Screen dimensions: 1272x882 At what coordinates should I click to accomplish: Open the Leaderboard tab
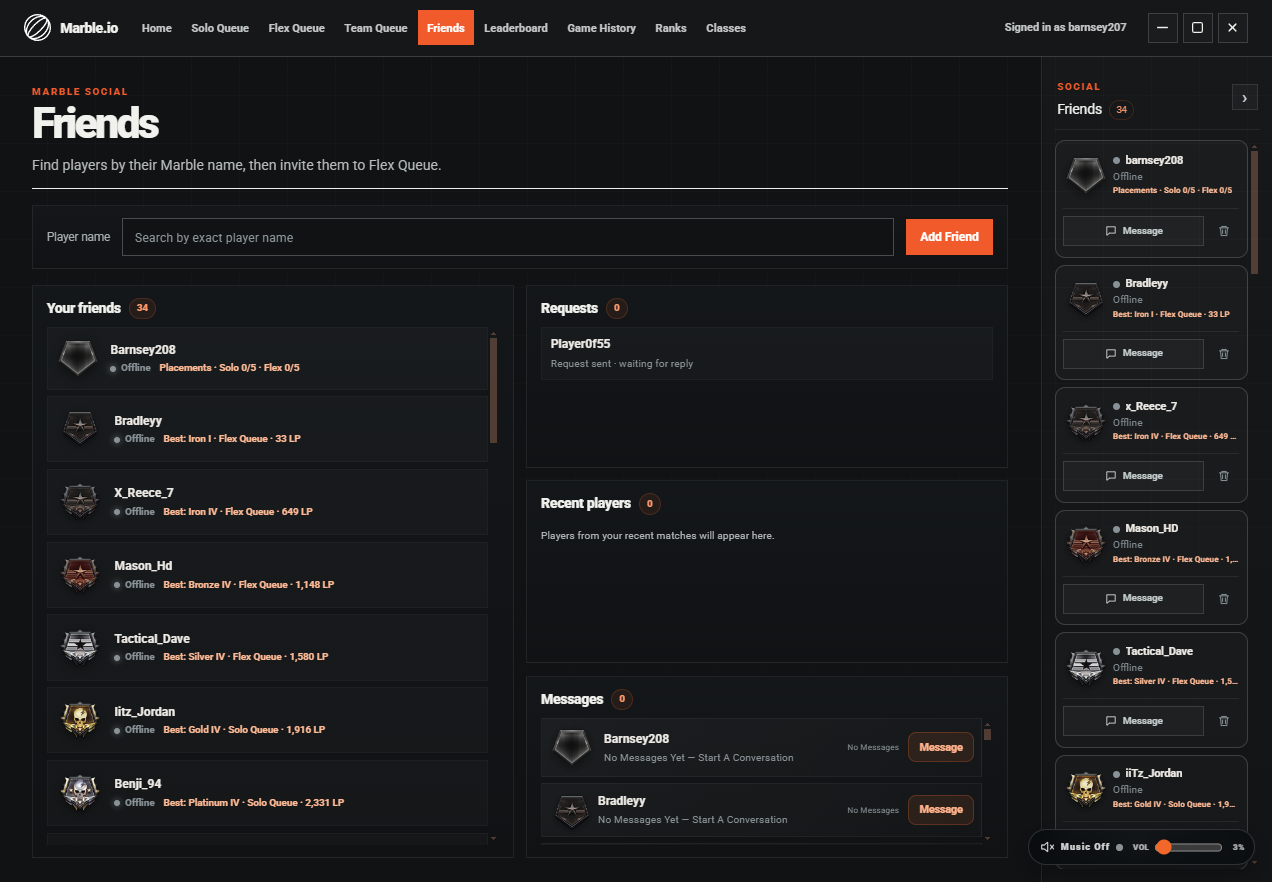pyautogui.click(x=516, y=28)
